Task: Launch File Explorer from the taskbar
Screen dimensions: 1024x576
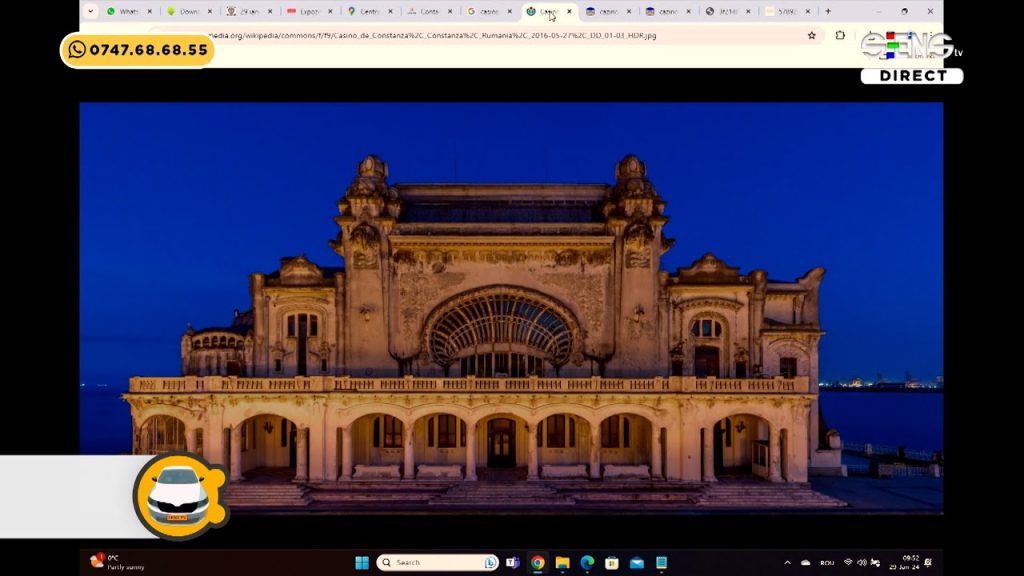Action: [562, 563]
